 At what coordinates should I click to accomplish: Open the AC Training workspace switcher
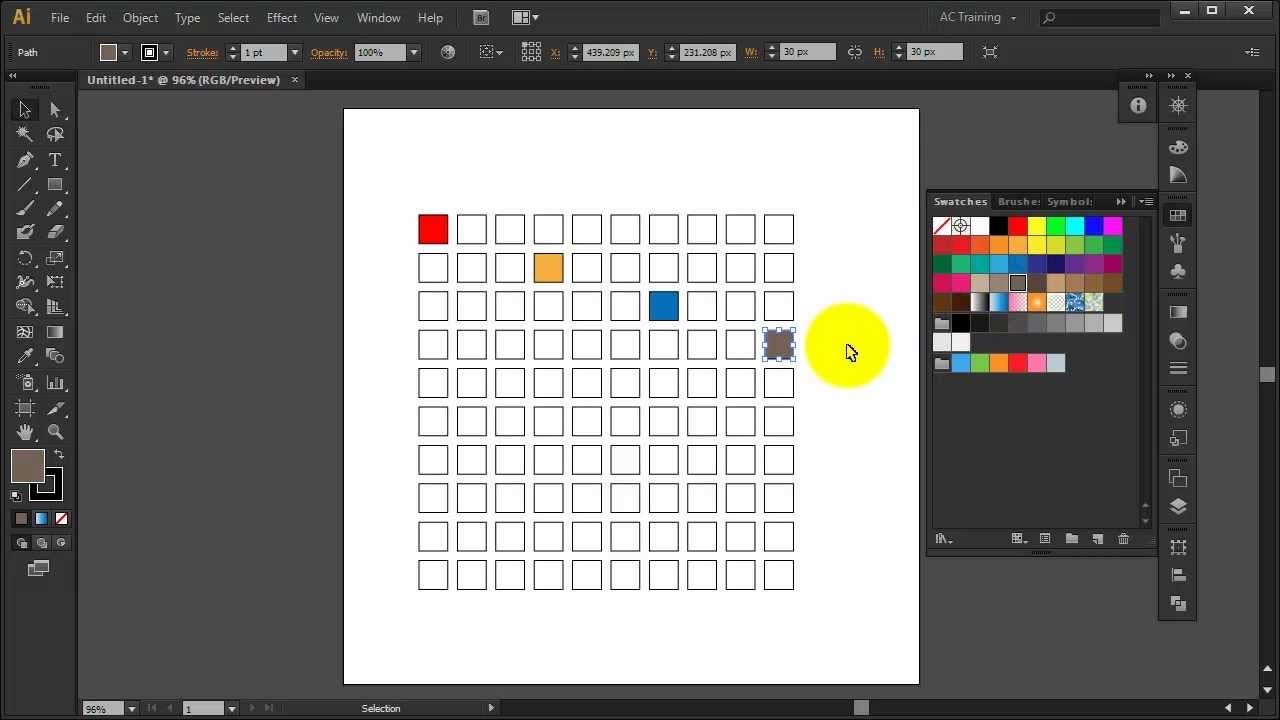[x=977, y=17]
